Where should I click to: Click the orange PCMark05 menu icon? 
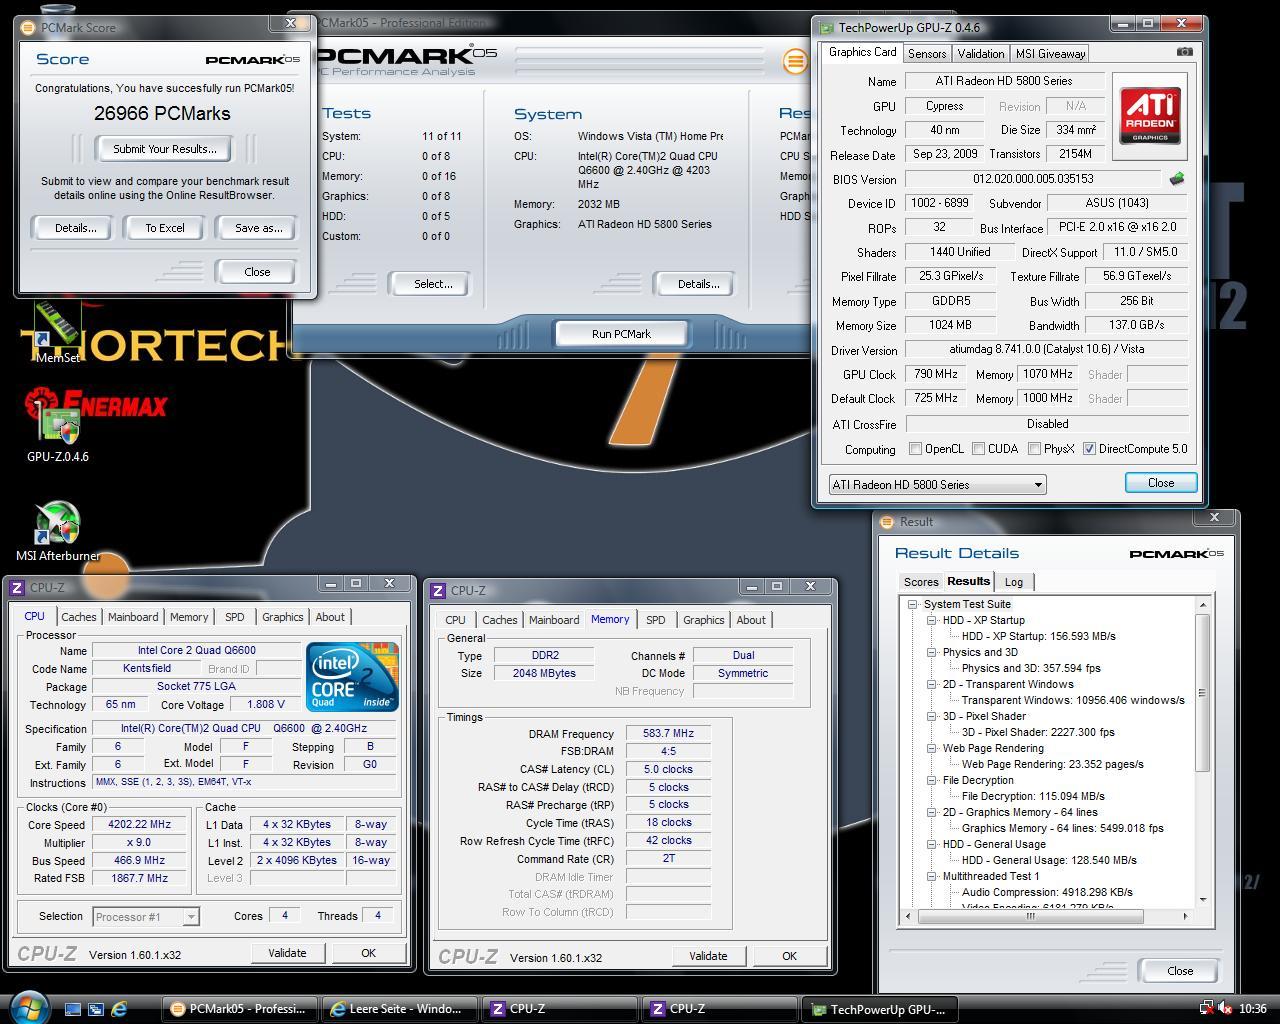pos(795,61)
